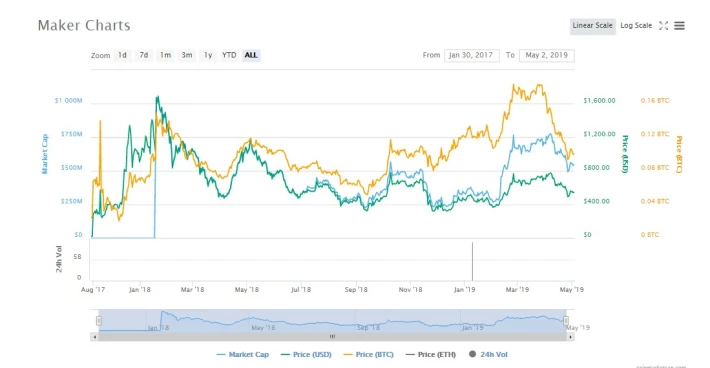The width and height of the screenshot is (710, 368).
Task: Click the Mar '18 x-axis label
Action: tap(192, 290)
